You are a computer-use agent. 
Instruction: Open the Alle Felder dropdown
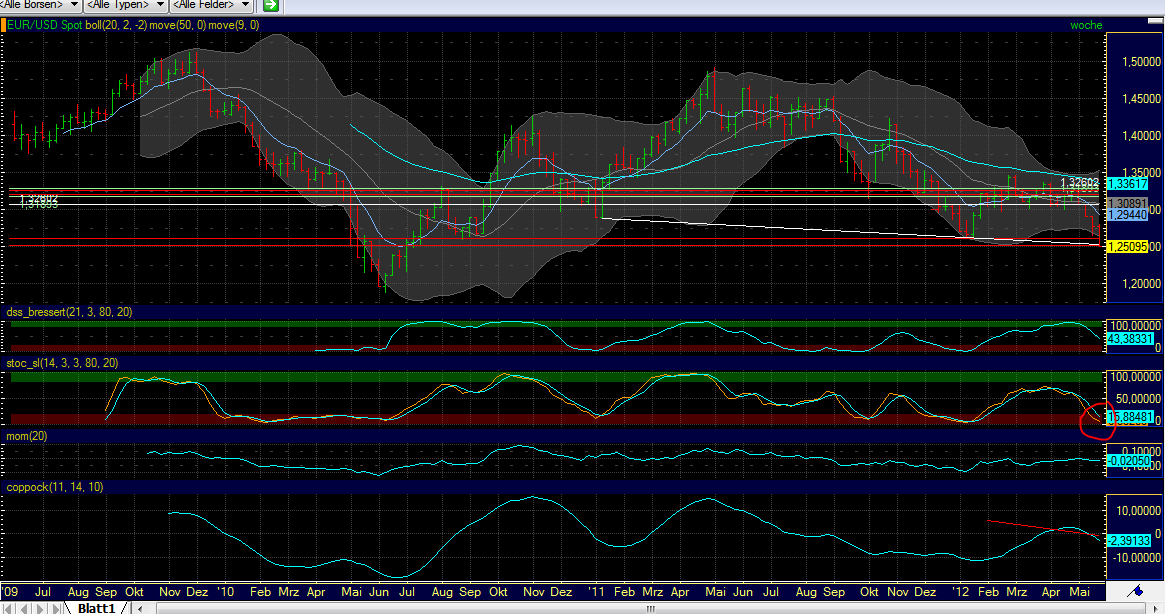tap(211, 5)
